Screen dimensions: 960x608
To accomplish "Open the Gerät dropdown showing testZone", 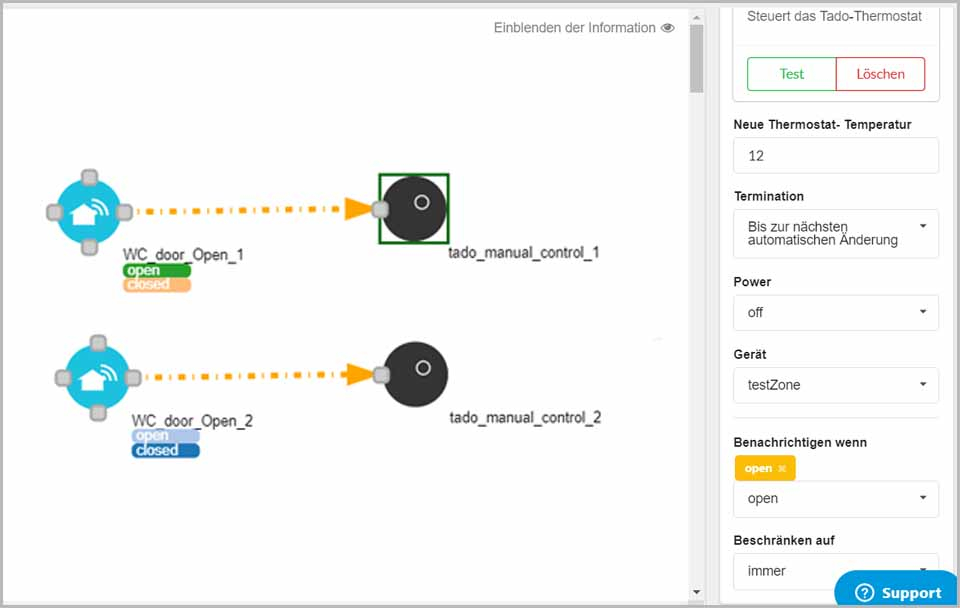I will pyautogui.click(x=836, y=385).
